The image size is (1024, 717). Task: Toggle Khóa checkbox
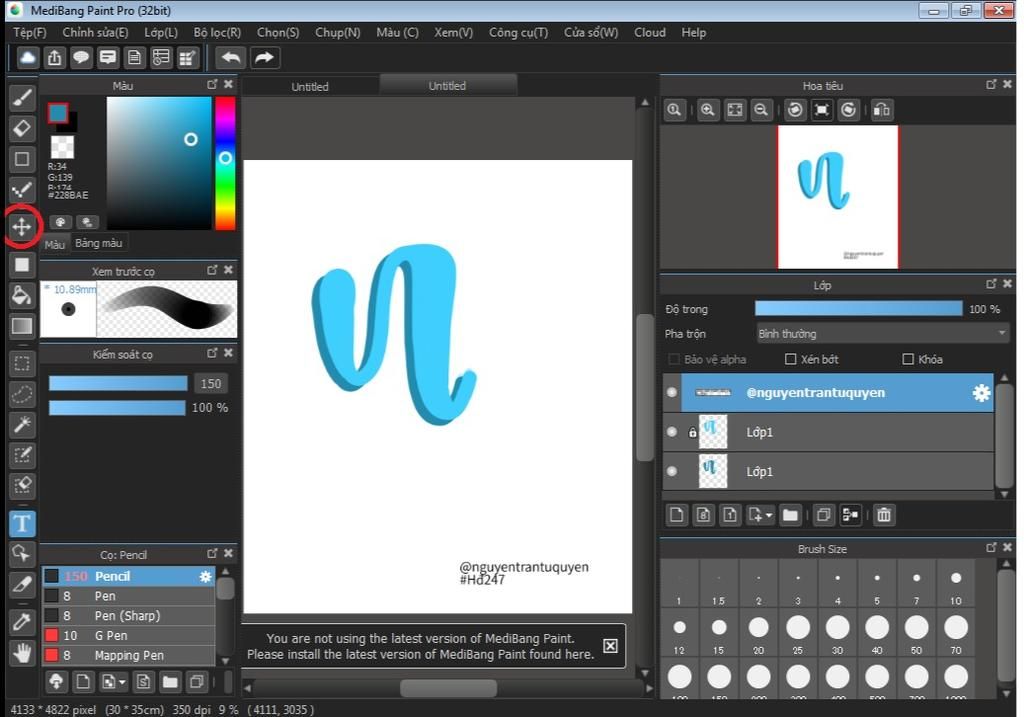(x=908, y=359)
